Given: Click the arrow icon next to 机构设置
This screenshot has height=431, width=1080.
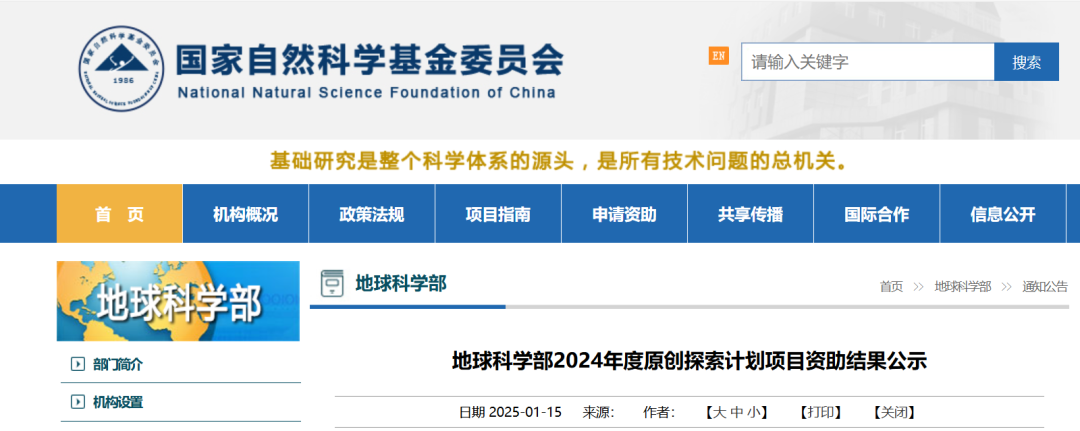Looking at the screenshot, I should (78, 402).
